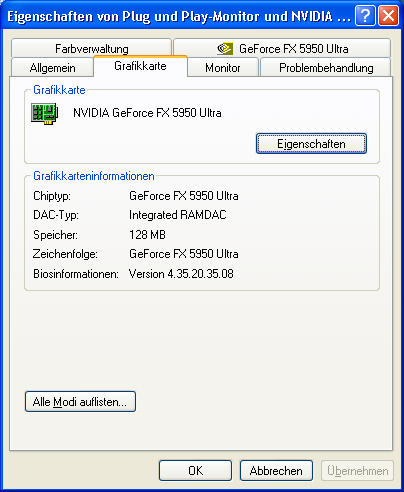Open the Problembehandlung tab
The height and width of the screenshot is (492, 404).
tap(326, 68)
